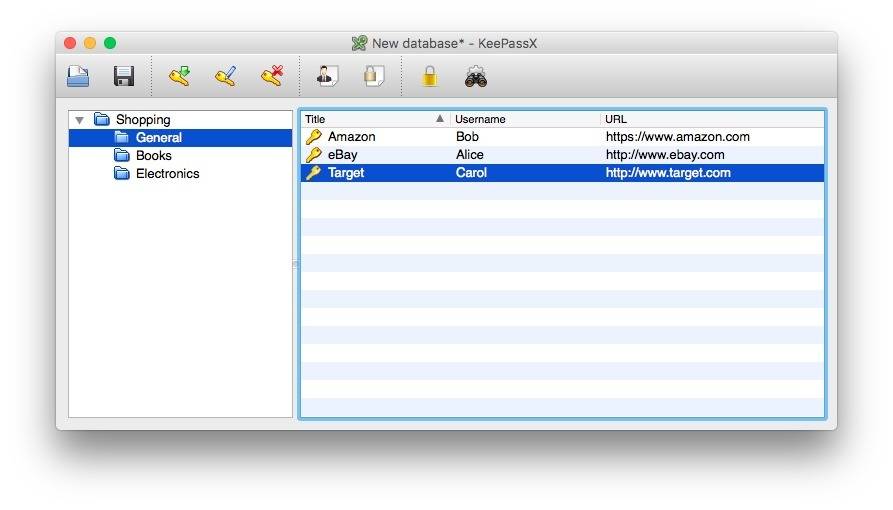
Task: Save database with floppy disk icon
Action: pos(124,76)
